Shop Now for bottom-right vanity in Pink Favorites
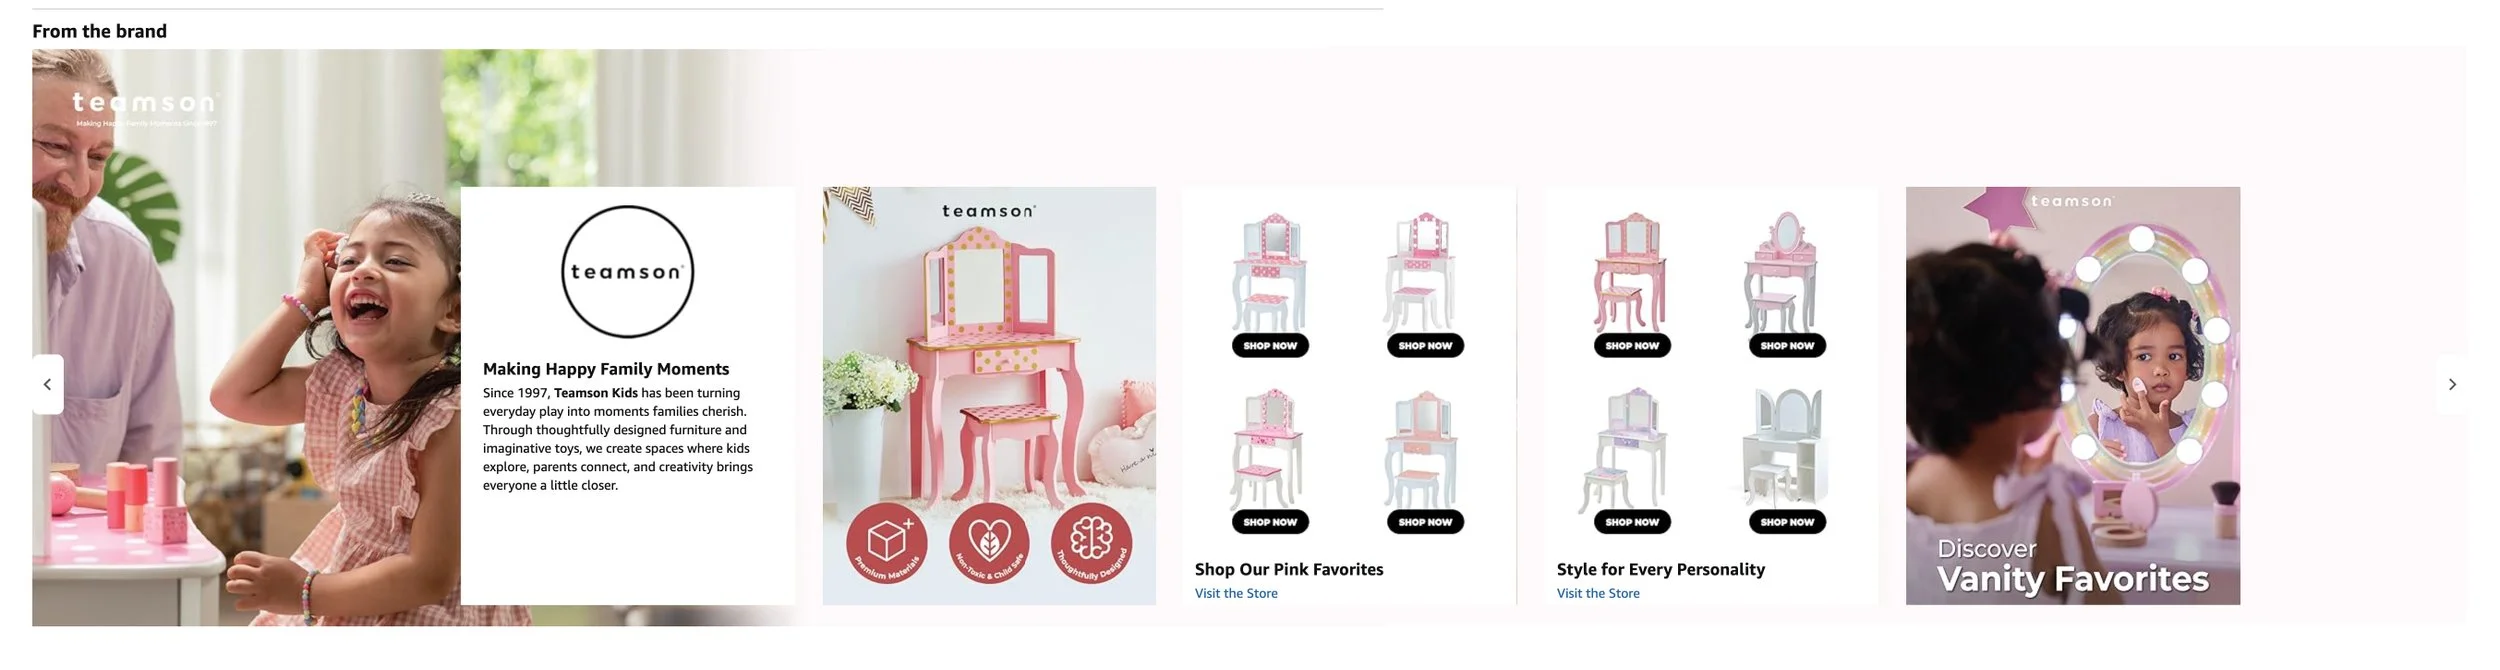Screen dimensions: 2500x670 [x=1425, y=522]
